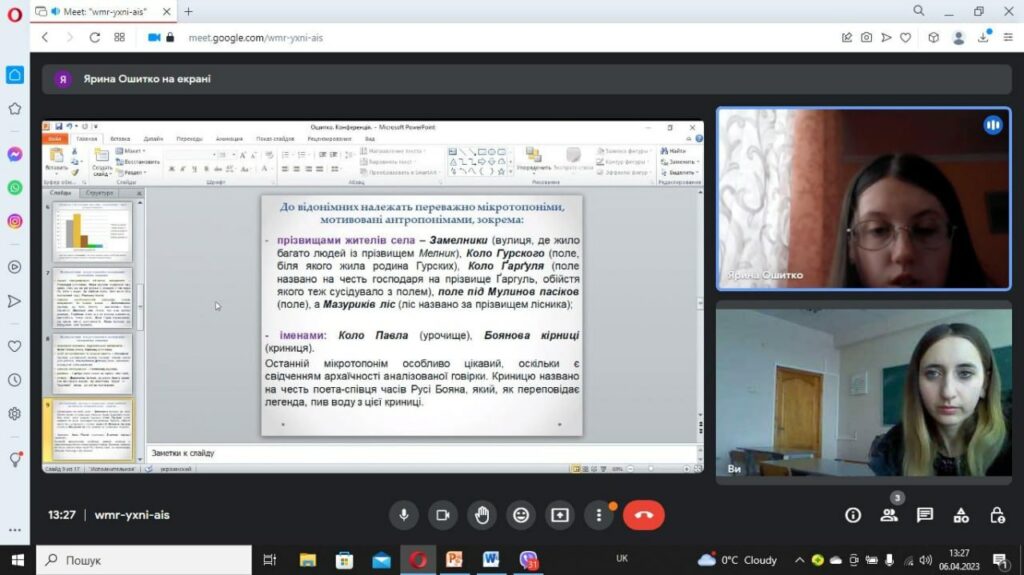1024x575 pixels.
Task: Open the emoji reactions button
Action: 520,515
